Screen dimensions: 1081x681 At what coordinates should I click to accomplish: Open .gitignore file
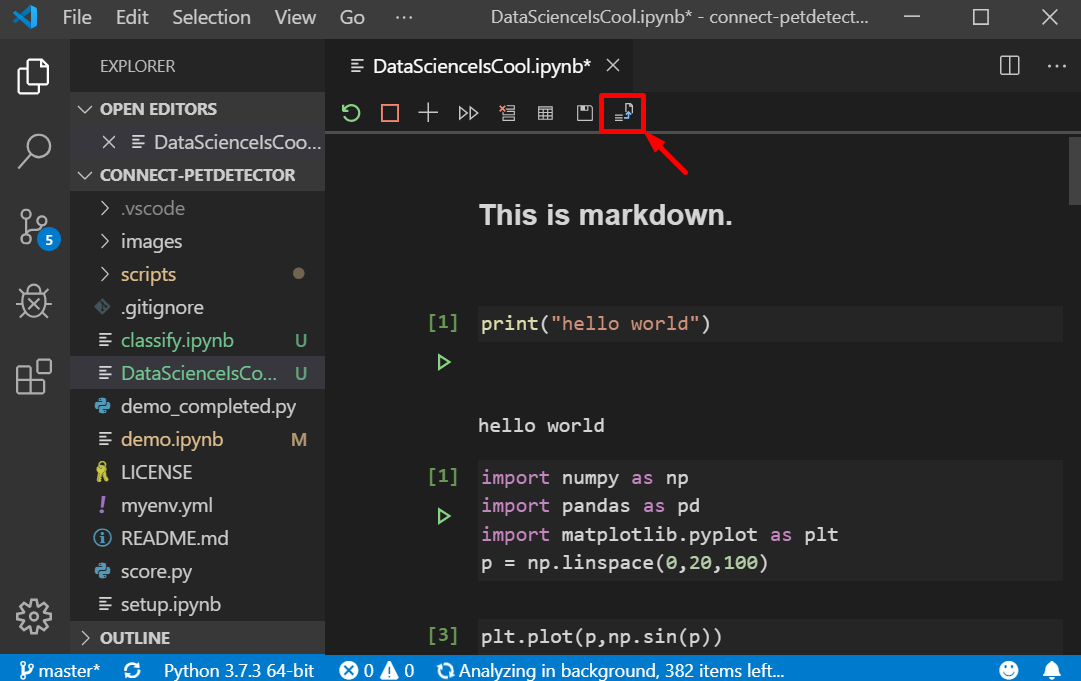(x=197, y=307)
